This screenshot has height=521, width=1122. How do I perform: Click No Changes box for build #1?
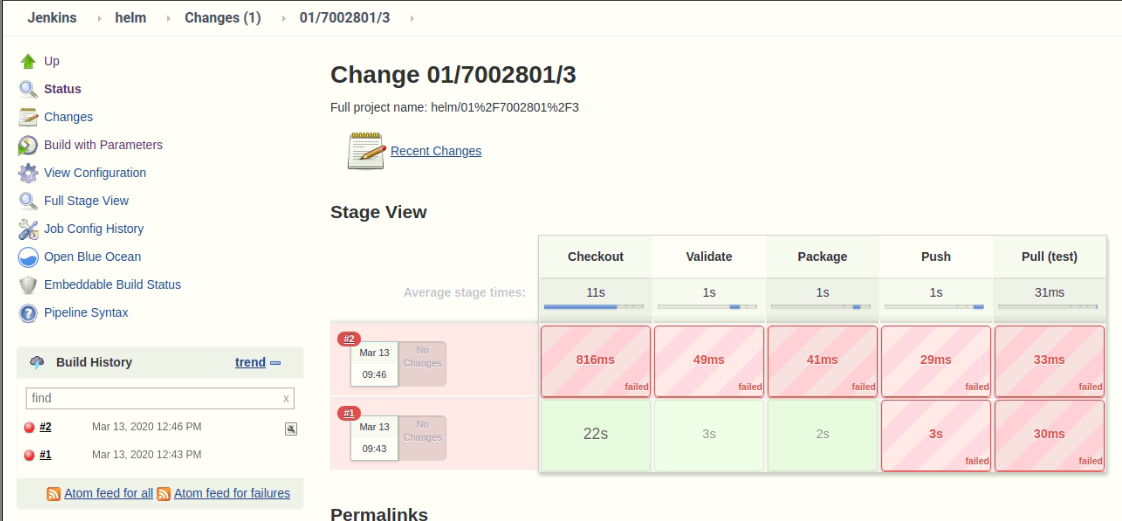point(422,437)
